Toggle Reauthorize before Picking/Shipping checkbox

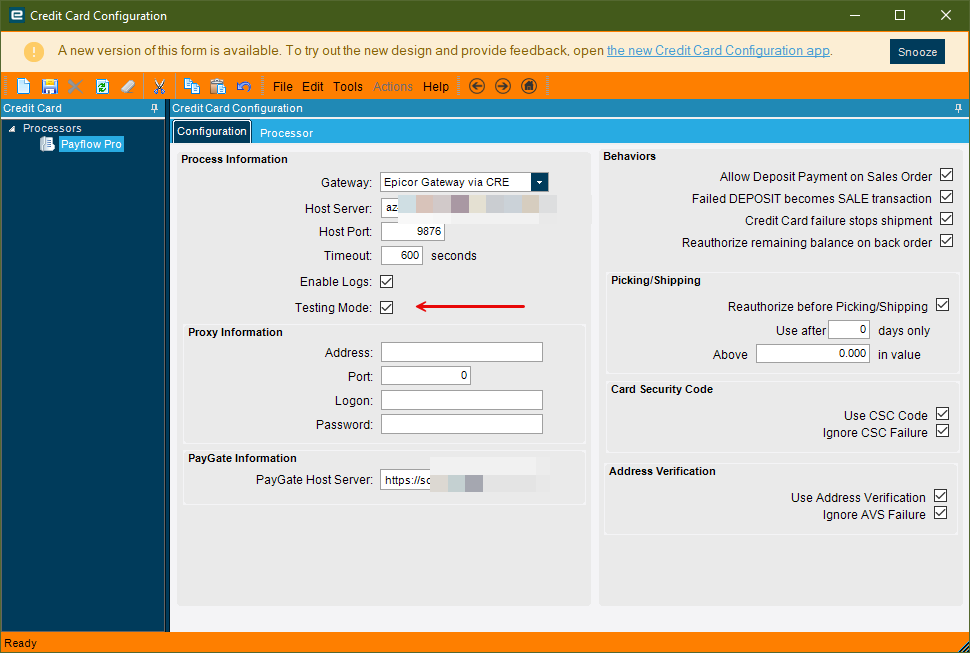943,305
